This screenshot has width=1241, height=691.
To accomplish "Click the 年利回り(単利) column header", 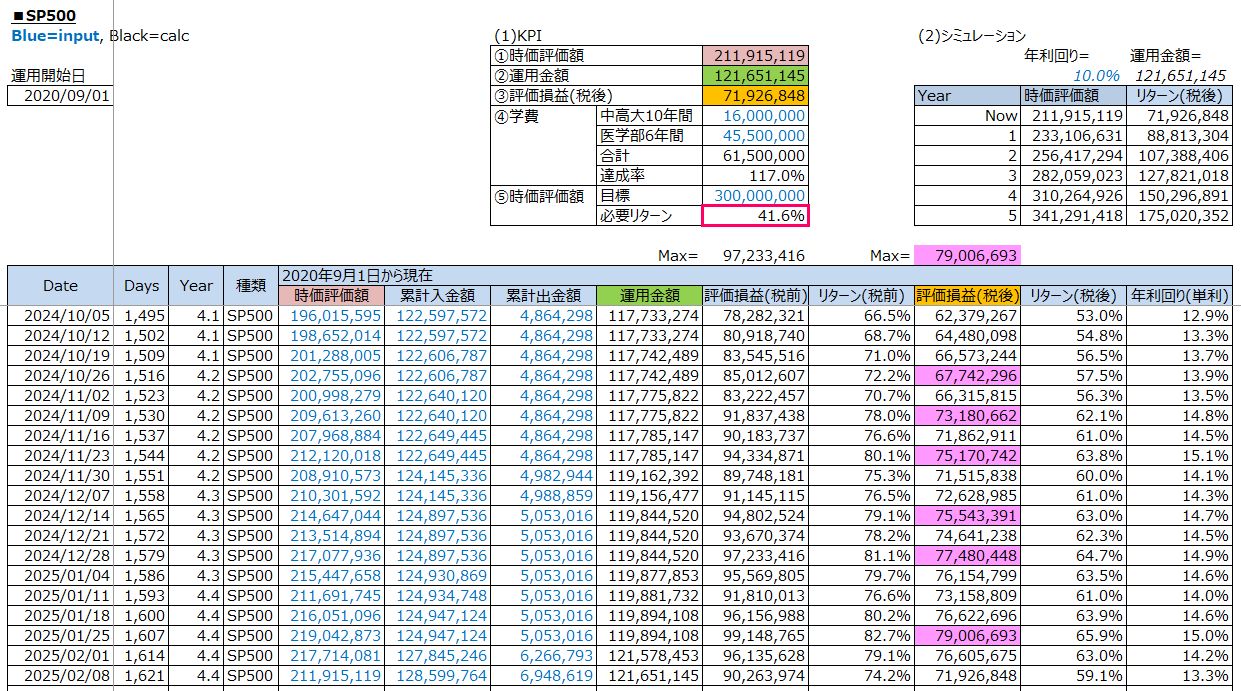I will [x=1180, y=296].
